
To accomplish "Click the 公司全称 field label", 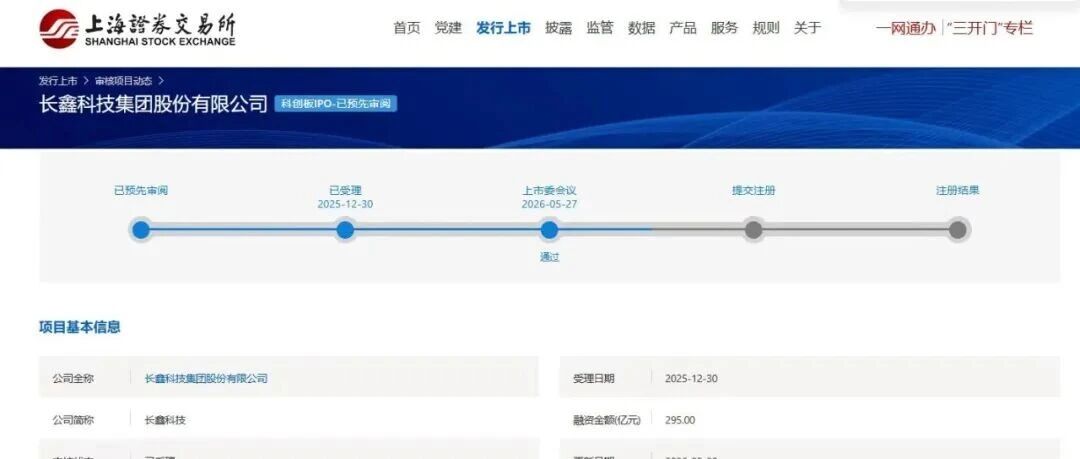I will [73, 378].
